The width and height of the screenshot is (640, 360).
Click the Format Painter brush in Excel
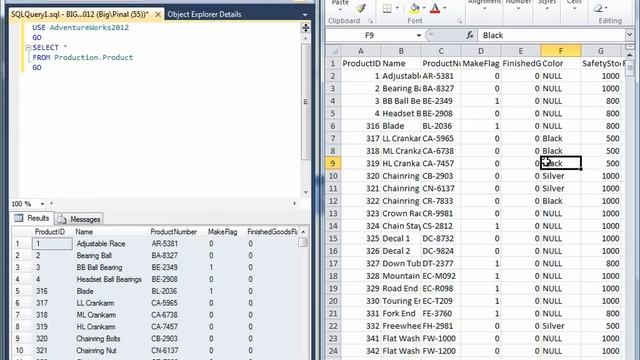pos(360,8)
